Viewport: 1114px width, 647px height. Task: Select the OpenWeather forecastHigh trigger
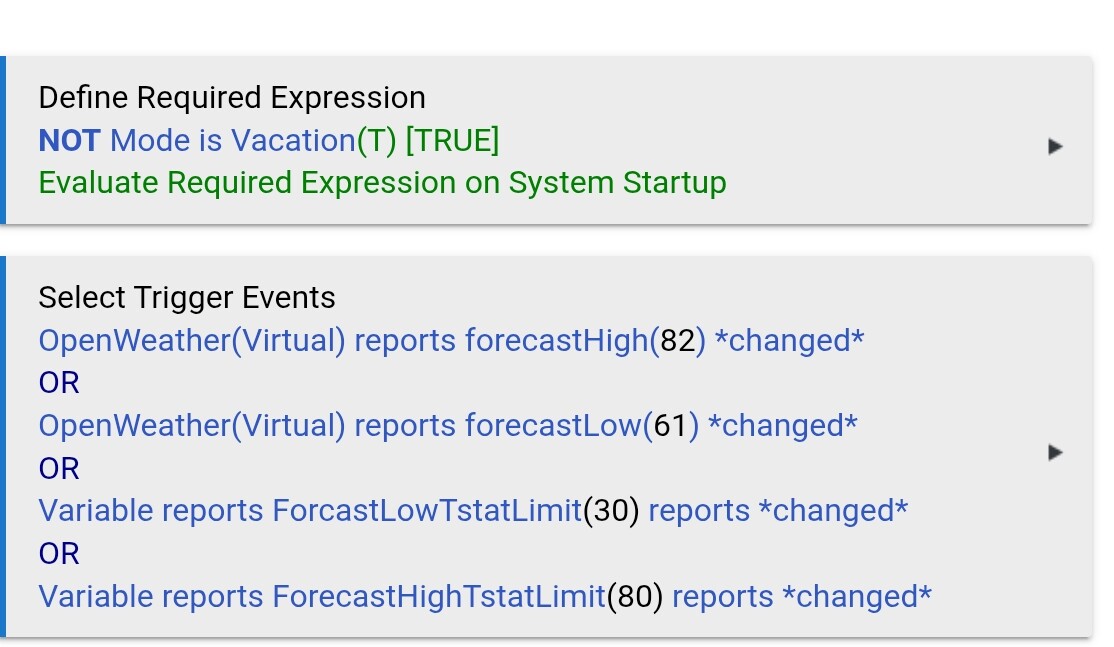[343, 341]
